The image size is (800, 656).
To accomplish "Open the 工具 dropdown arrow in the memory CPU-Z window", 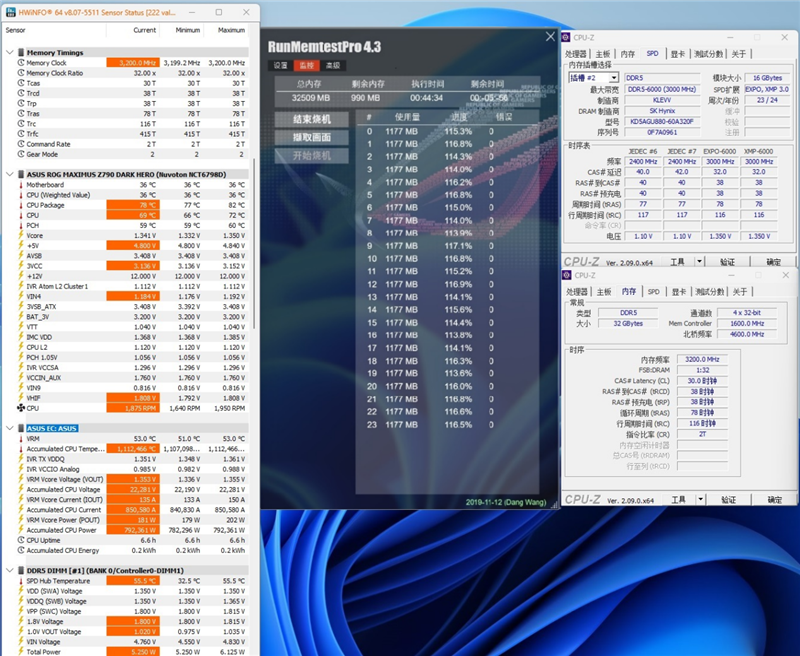I will click(701, 499).
